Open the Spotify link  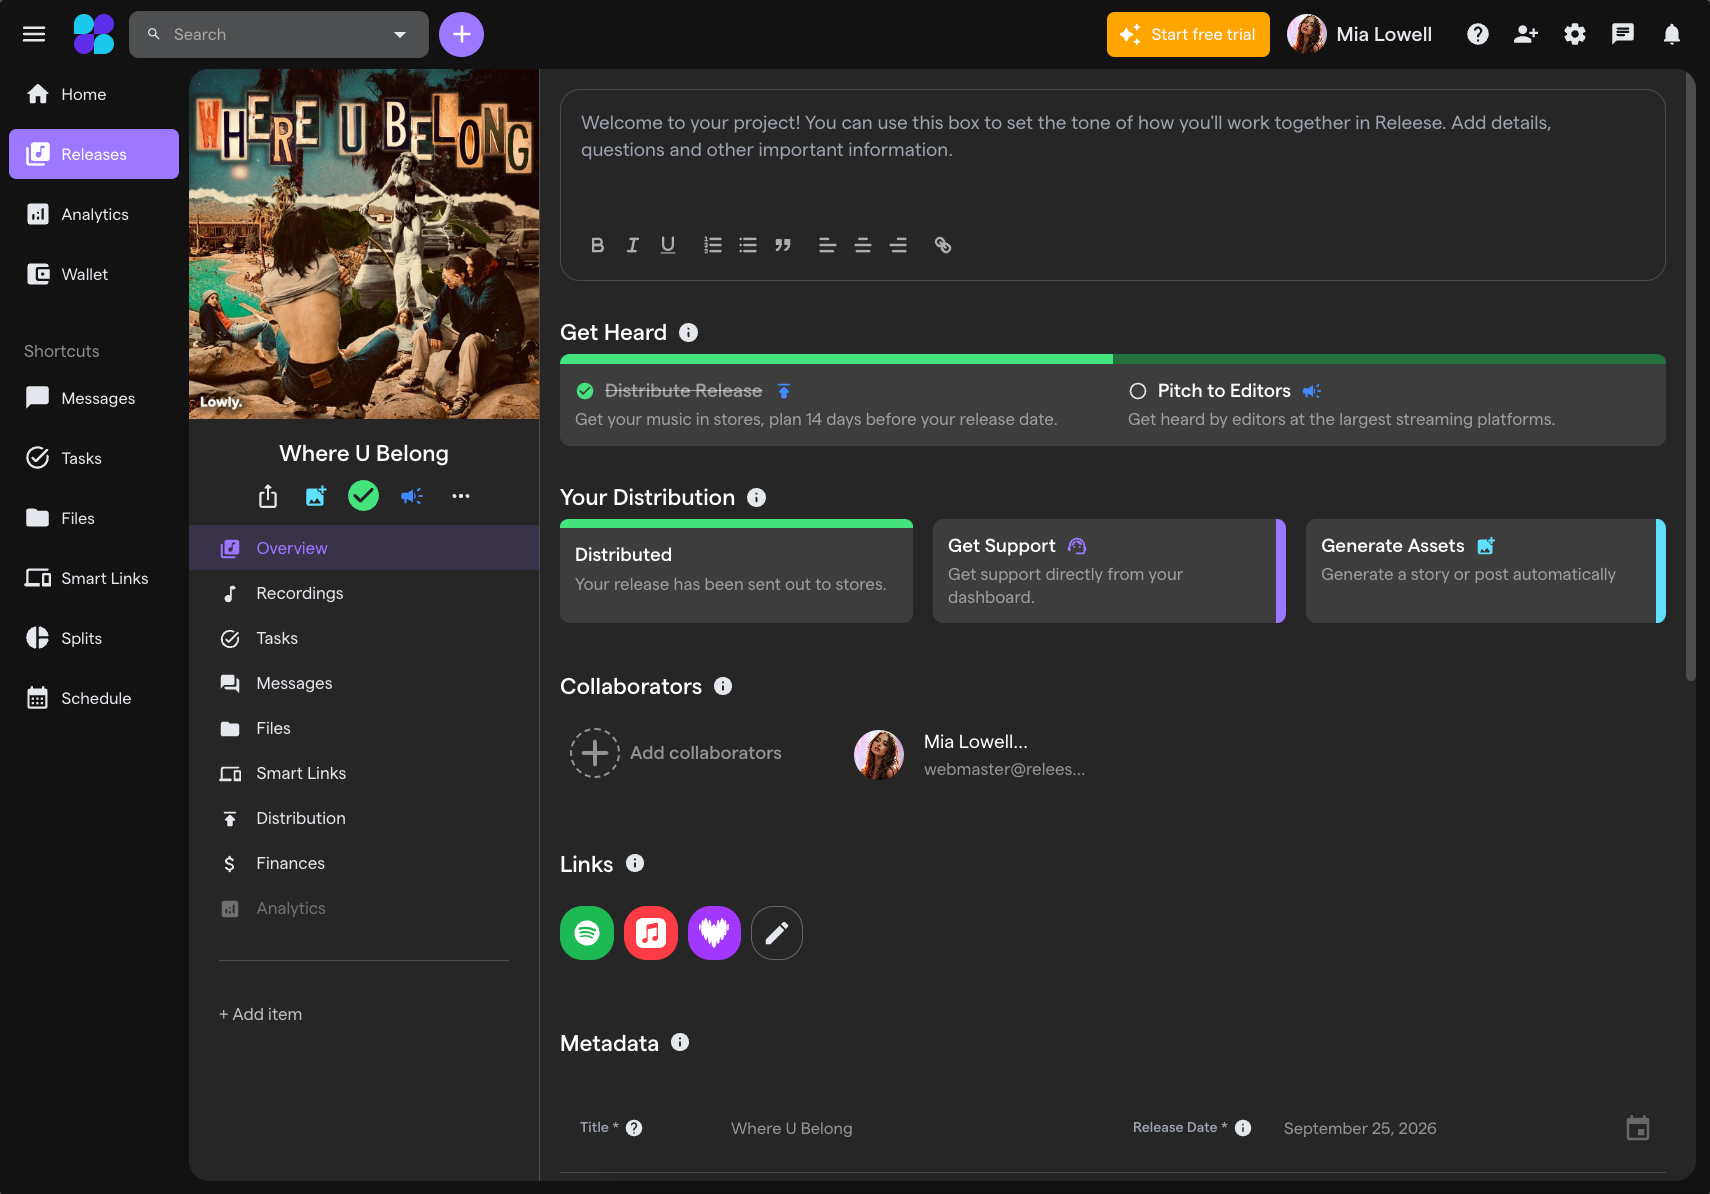pyautogui.click(x=587, y=933)
